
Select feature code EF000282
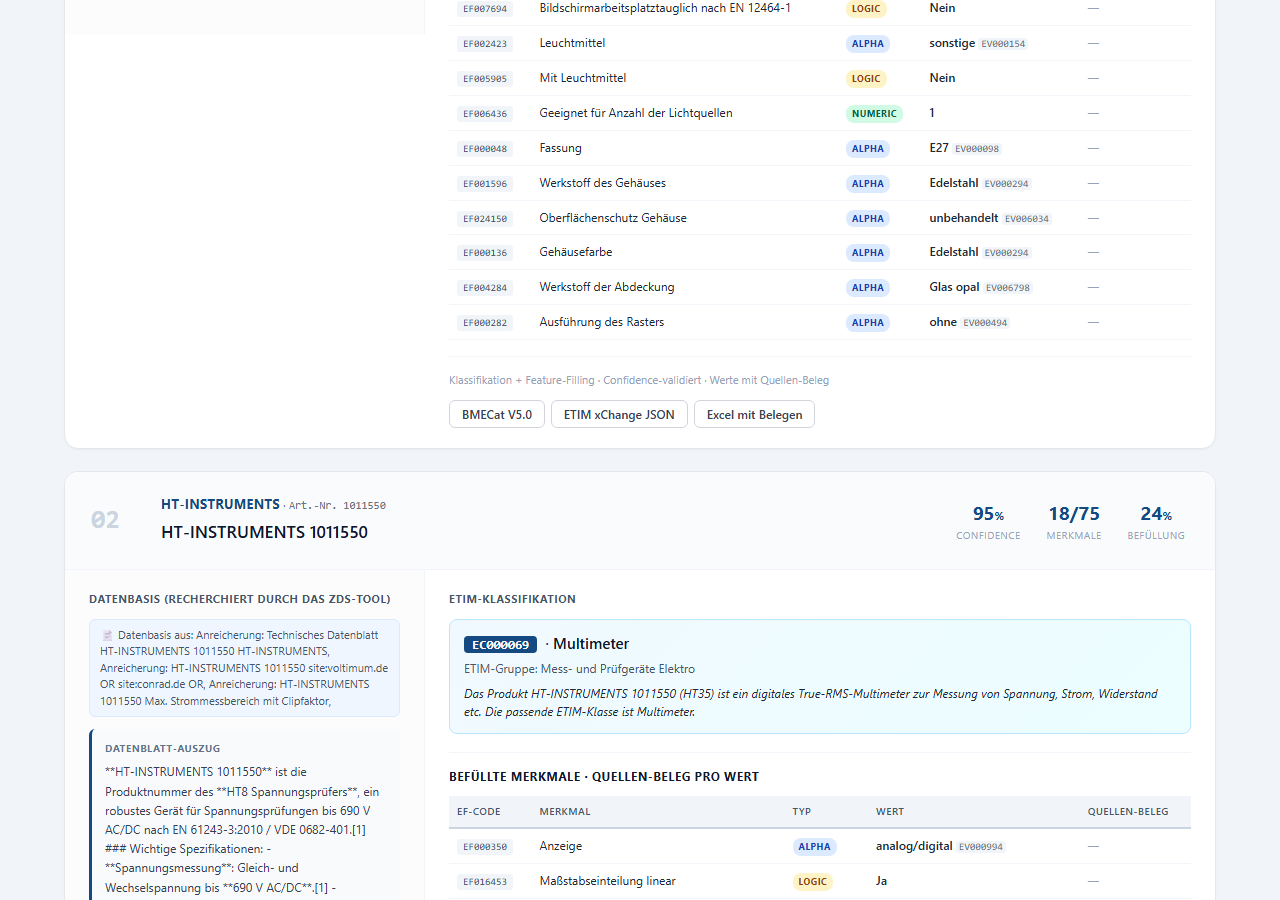pyautogui.click(x=485, y=323)
